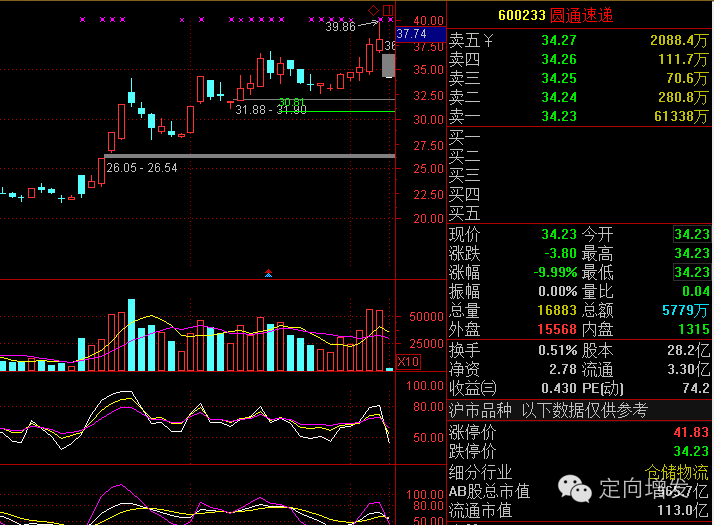
Task: Click the gray gap band near 26.05
Action: tap(250, 156)
